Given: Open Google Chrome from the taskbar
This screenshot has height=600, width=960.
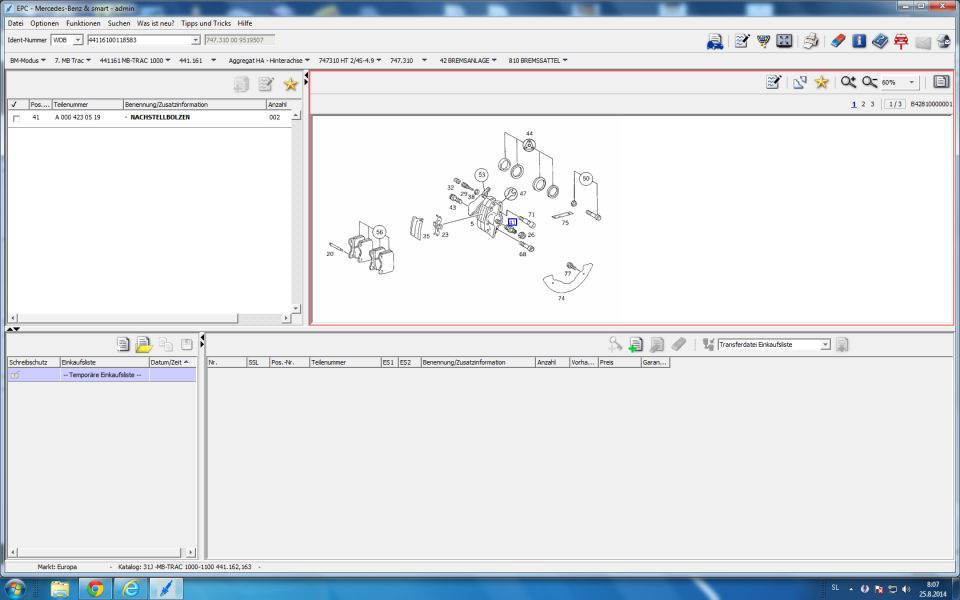Looking at the screenshot, I should pos(95,588).
